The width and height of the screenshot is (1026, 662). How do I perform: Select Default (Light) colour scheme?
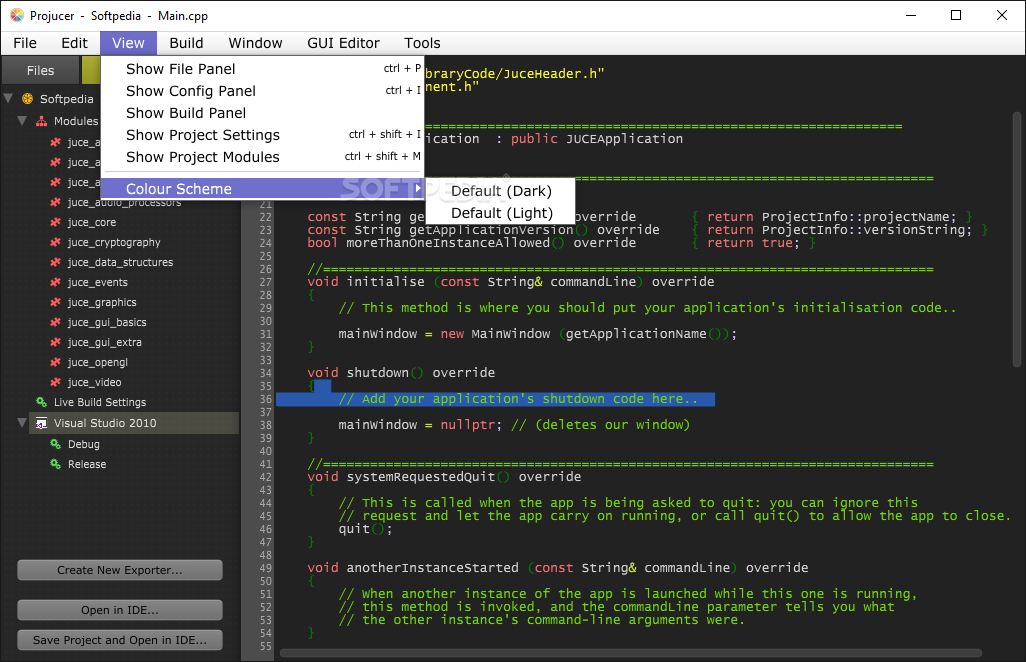(x=501, y=213)
